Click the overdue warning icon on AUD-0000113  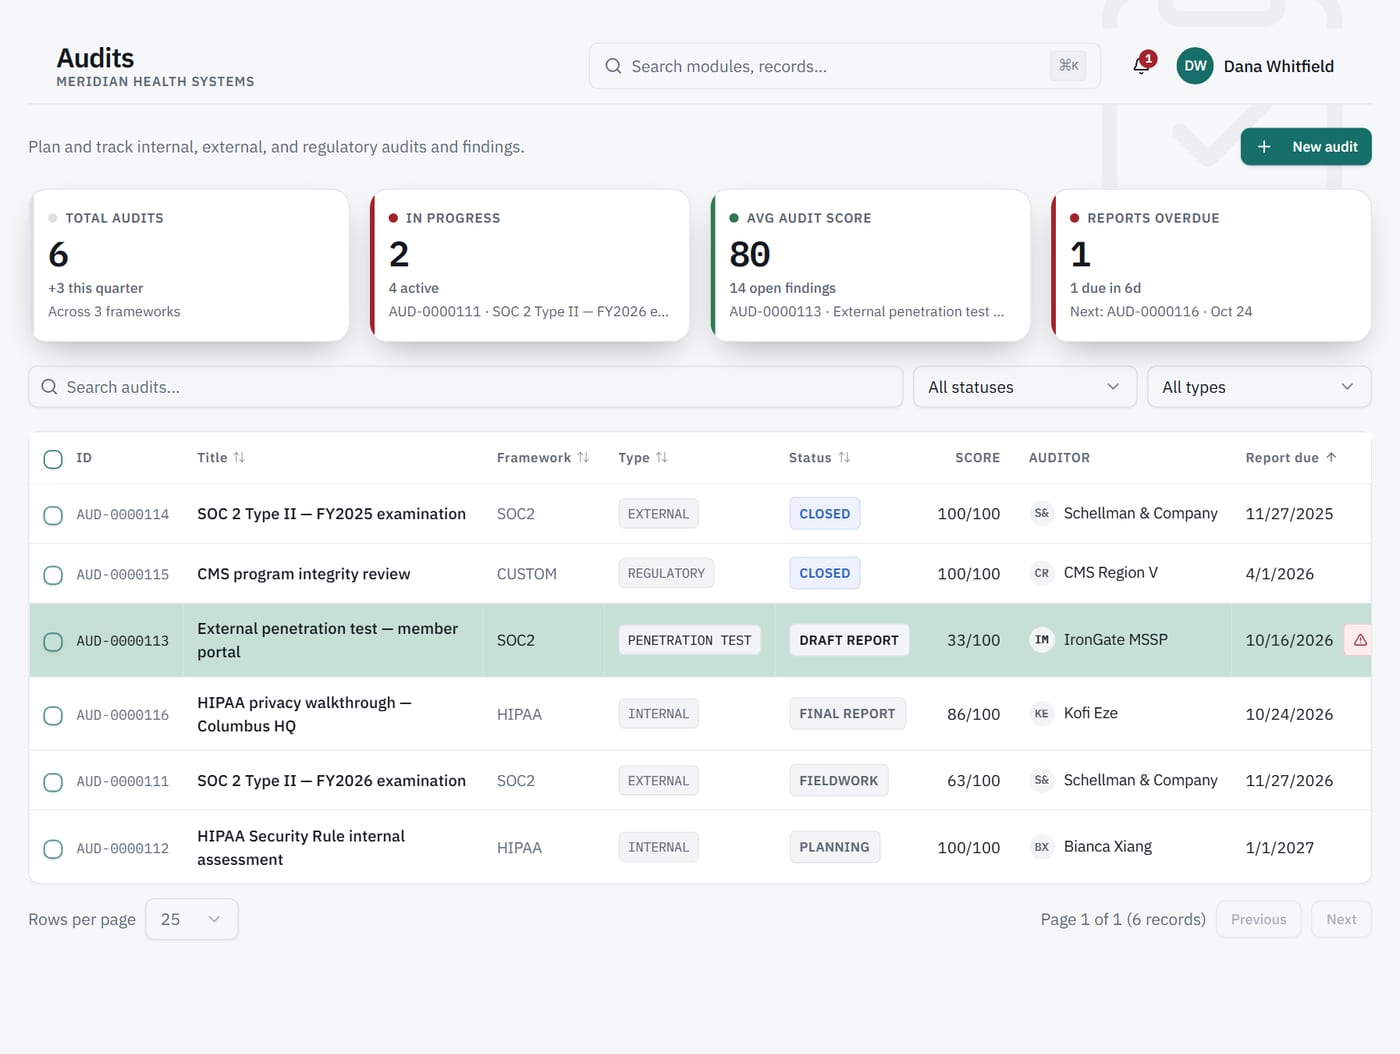click(1360, 640)
